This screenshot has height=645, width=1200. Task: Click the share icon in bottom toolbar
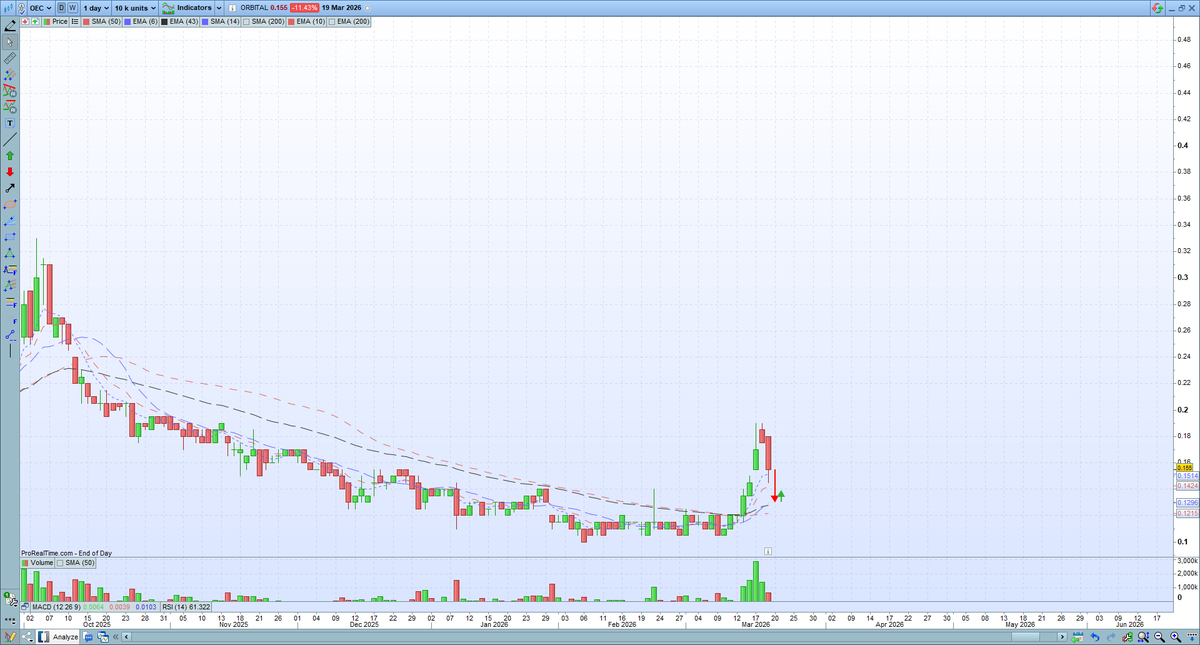pos(27,636)
